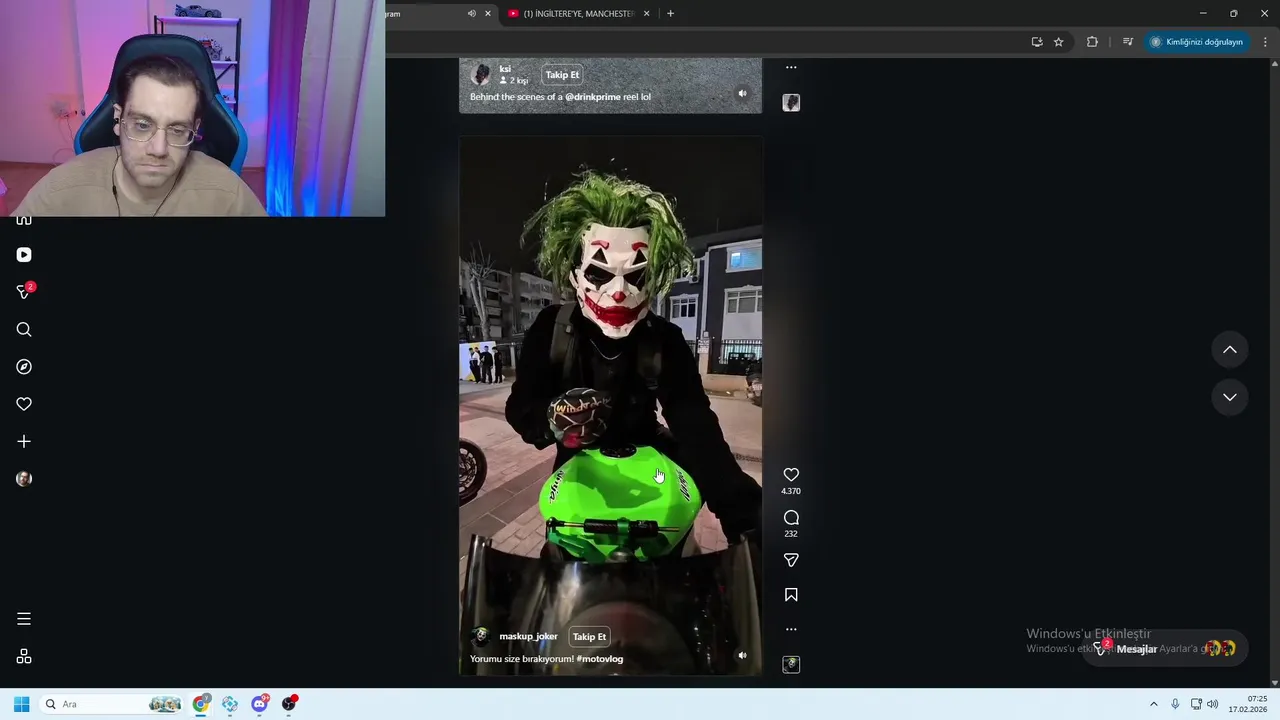Image resolution: width=1280 pixels, height=720 pixels.
Task: Open more options for maskup_joker reel
Action: [791, 630]
